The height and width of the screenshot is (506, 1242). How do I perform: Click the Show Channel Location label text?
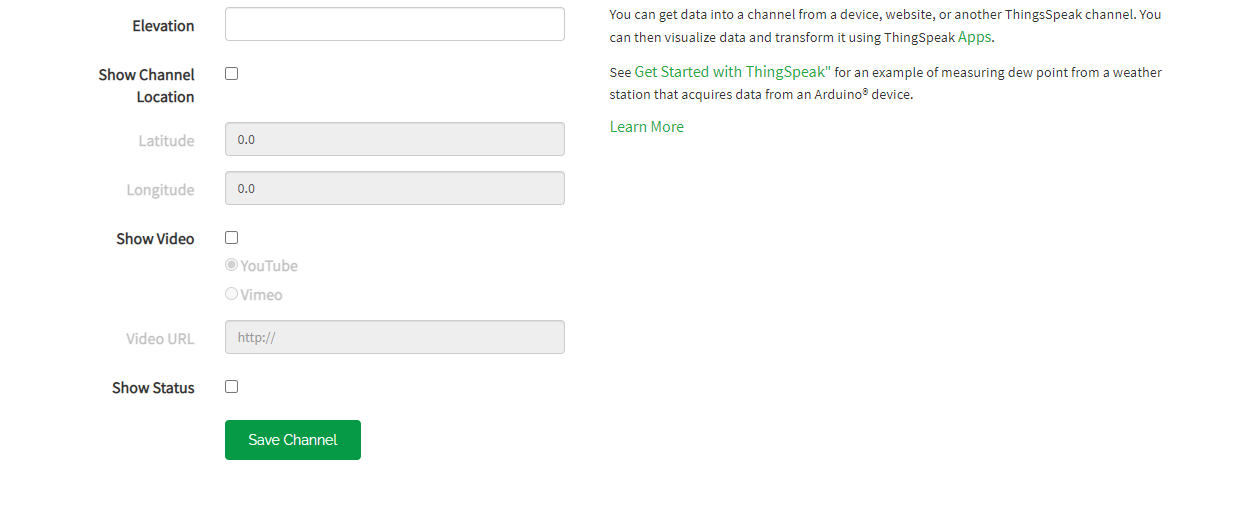[146, 86]
